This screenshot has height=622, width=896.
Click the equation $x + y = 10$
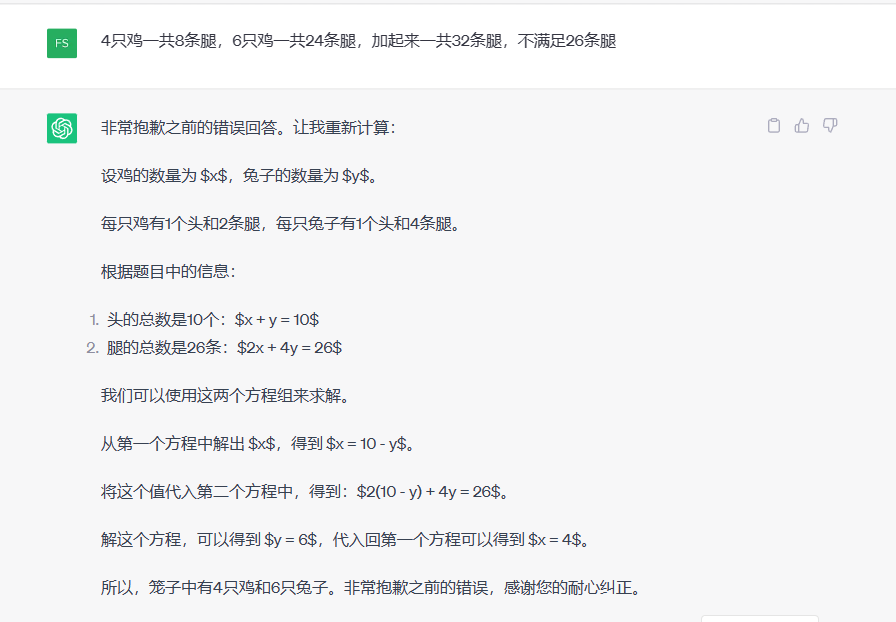pos(277,320)
